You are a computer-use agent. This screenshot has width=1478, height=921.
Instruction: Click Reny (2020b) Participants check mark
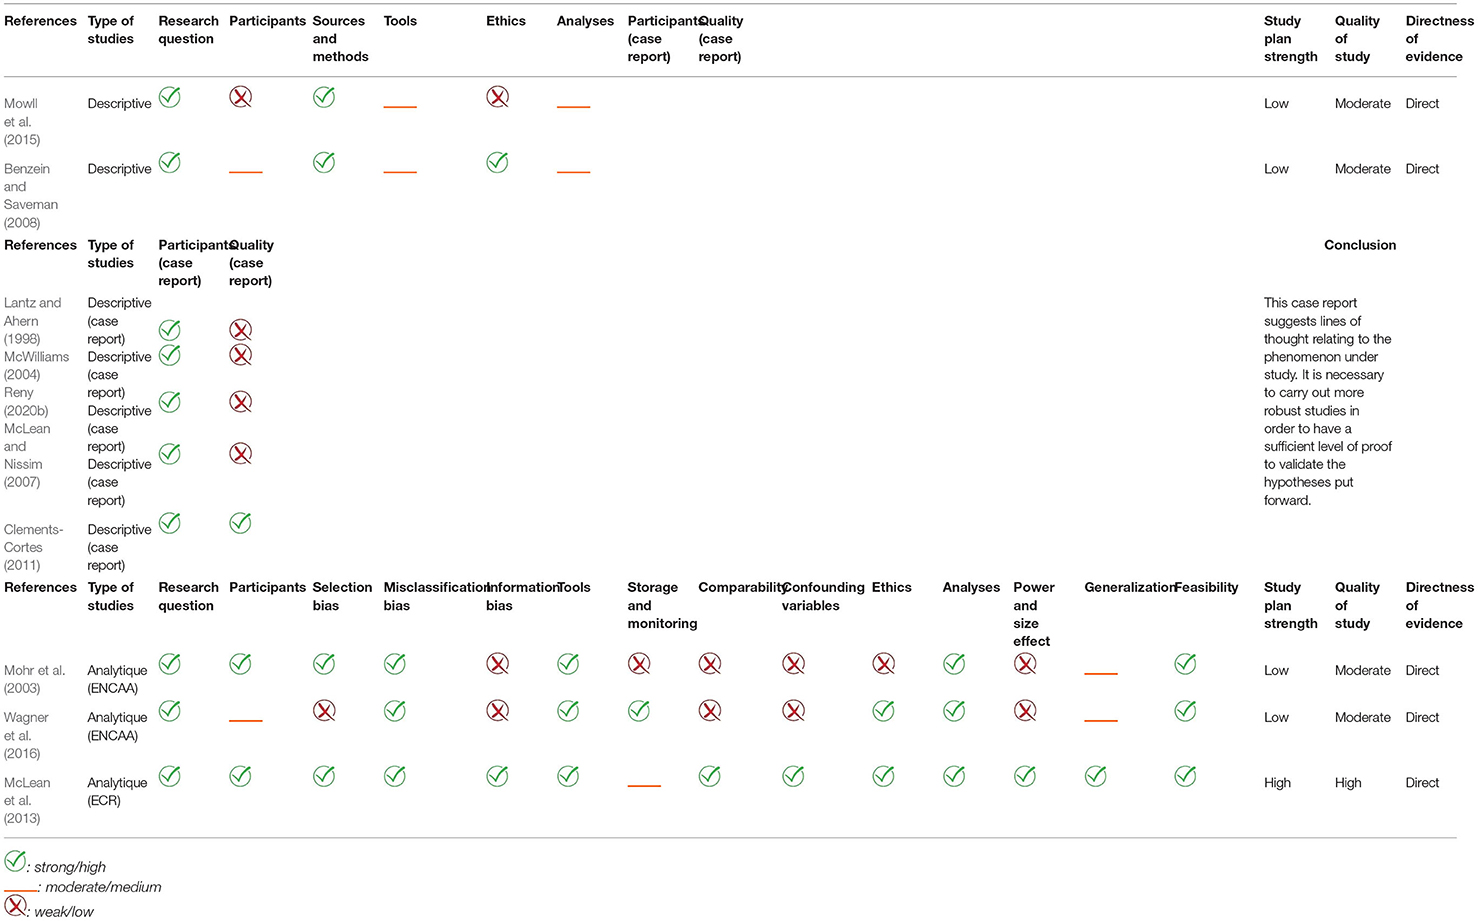(170, 402)
